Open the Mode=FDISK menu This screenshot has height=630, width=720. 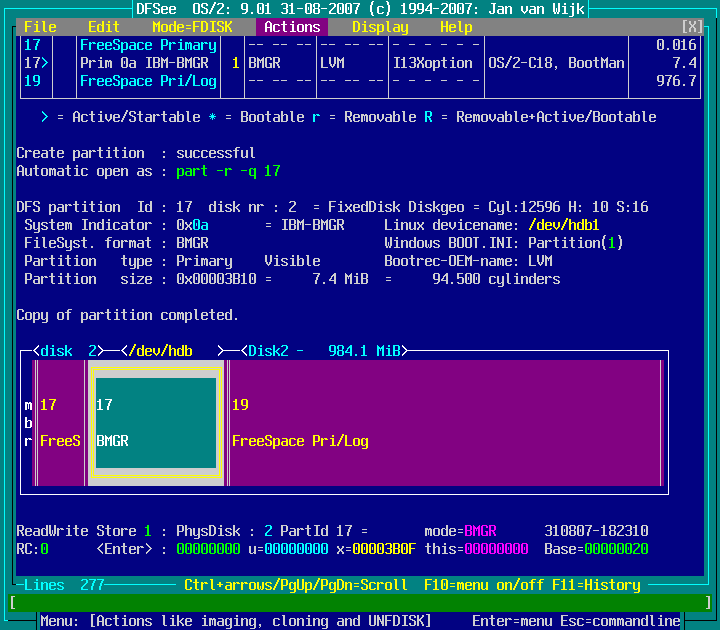[x=196, y=27]
